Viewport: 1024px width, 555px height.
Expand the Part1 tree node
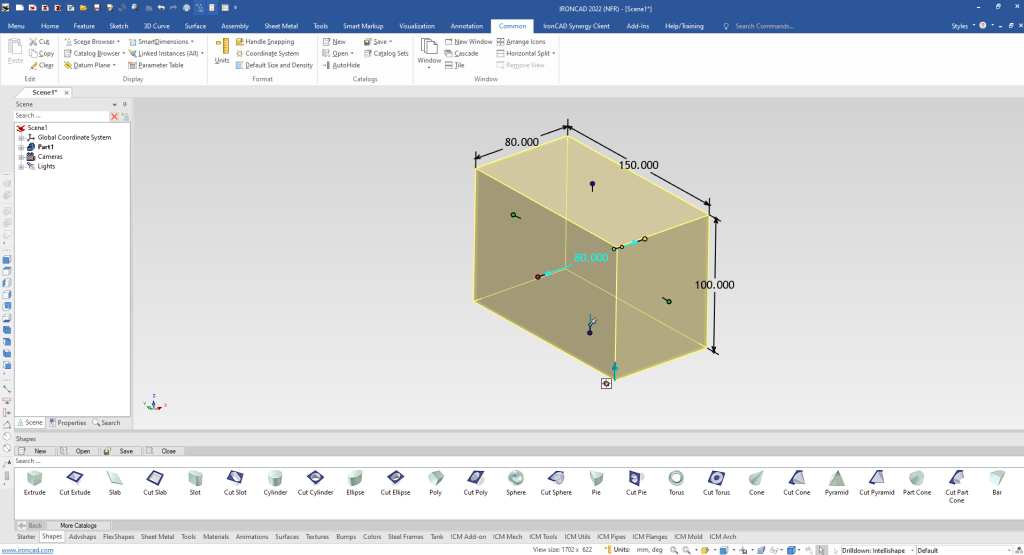tap(21, 147)
